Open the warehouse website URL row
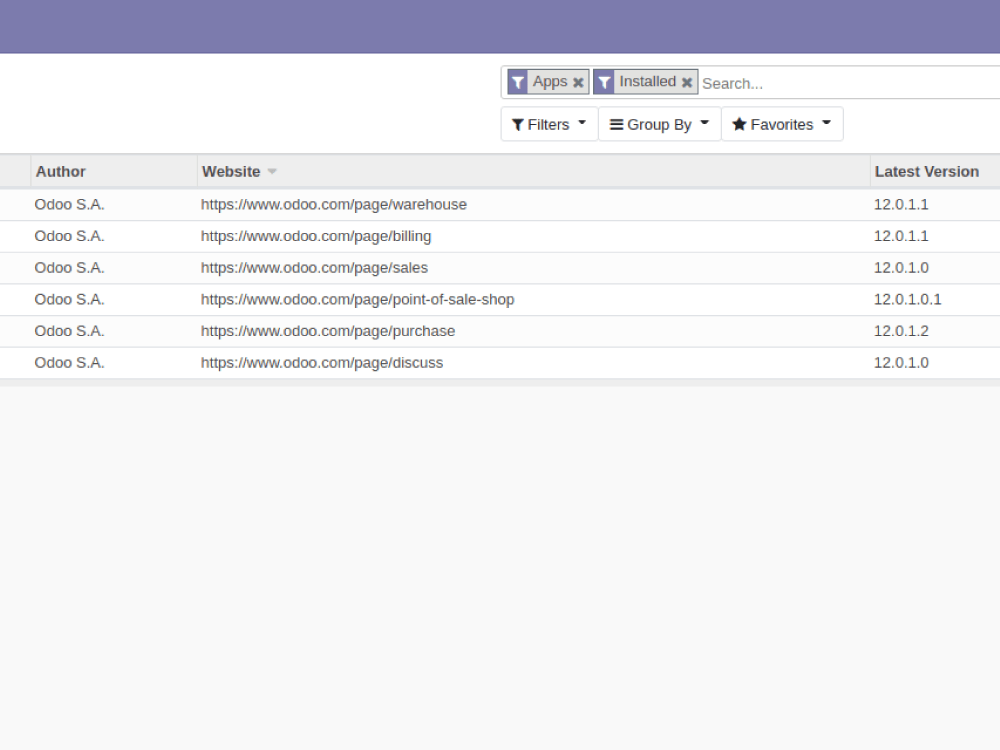 point(334,205)
